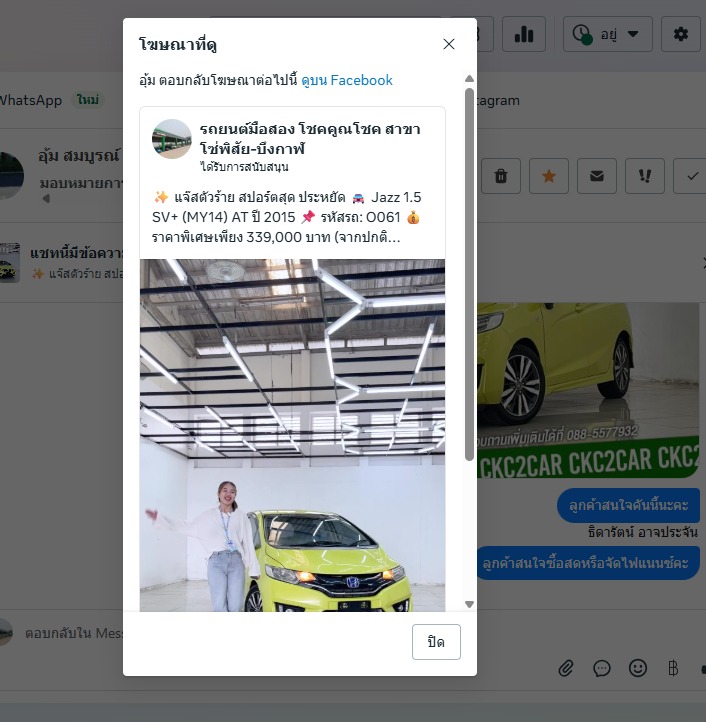Image resolution: width=706 pixels, height=722 pixels.
Task: Click message ลูกค้าสนใจซื้อสดหรือจัดไฟแนนซ์คะ
Action: coord(588,563)
